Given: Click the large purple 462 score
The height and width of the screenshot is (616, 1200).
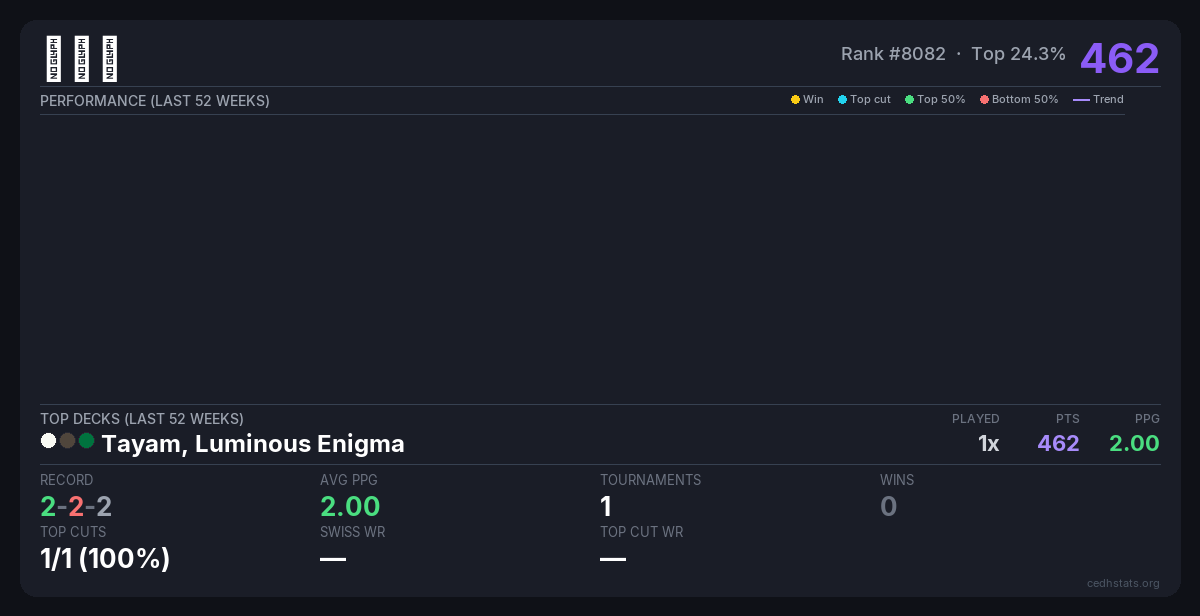Looking at the screenshot, I should click(x=1119, y=59).
